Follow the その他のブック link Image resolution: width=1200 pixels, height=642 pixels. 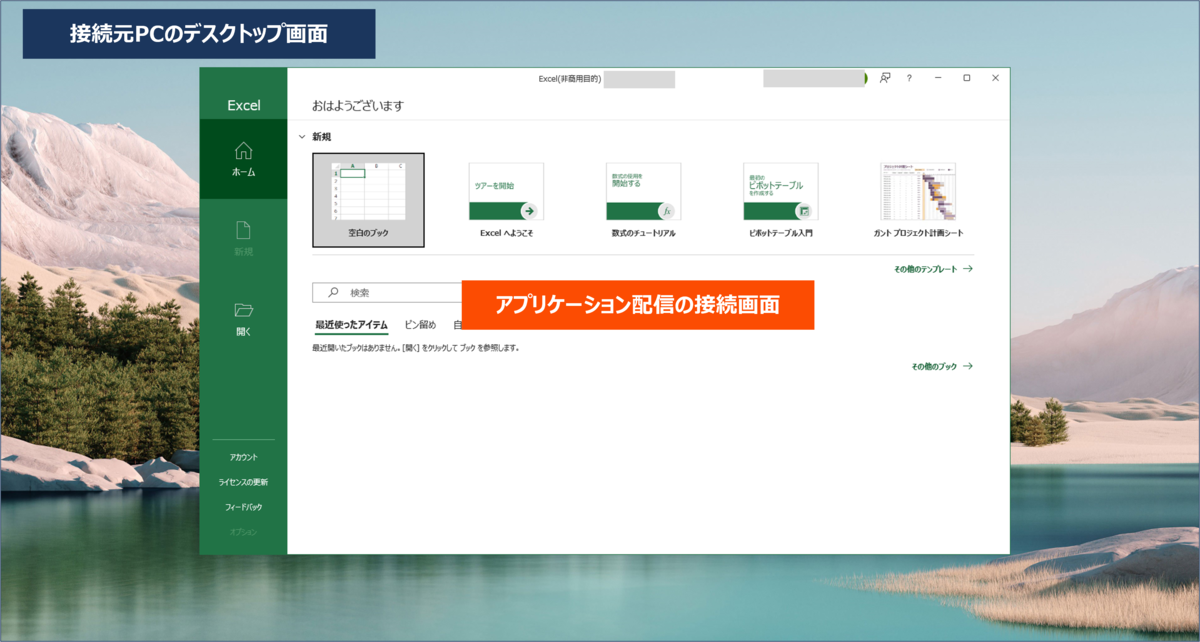point(941,367)
